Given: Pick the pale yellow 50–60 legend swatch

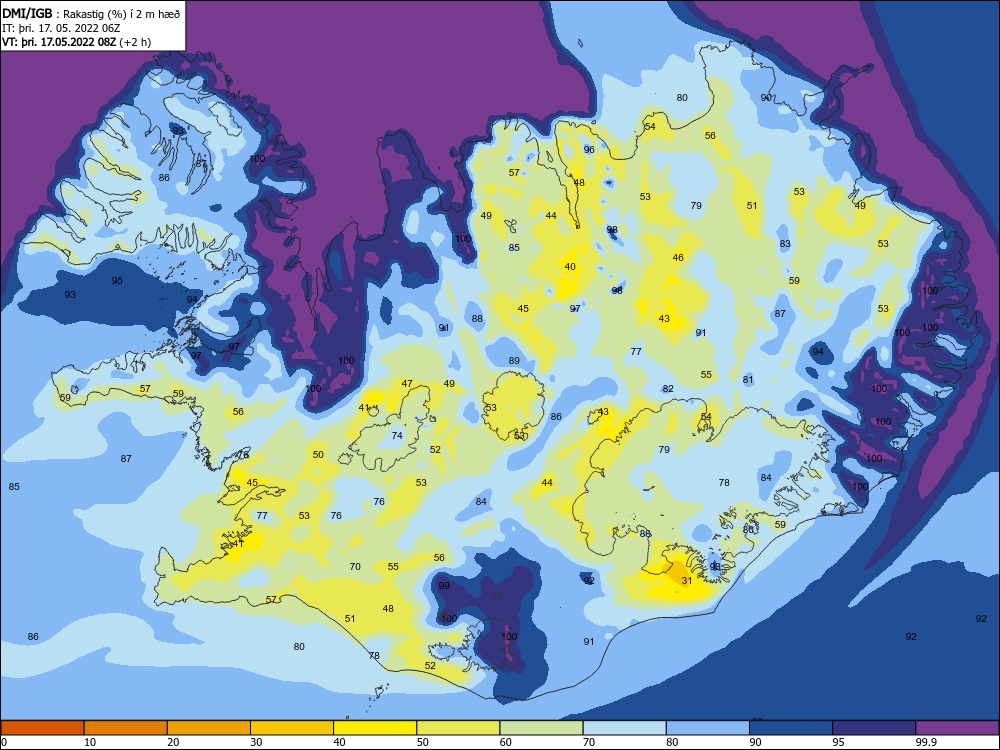Looking at the screenshot, I should pos(459,728).
